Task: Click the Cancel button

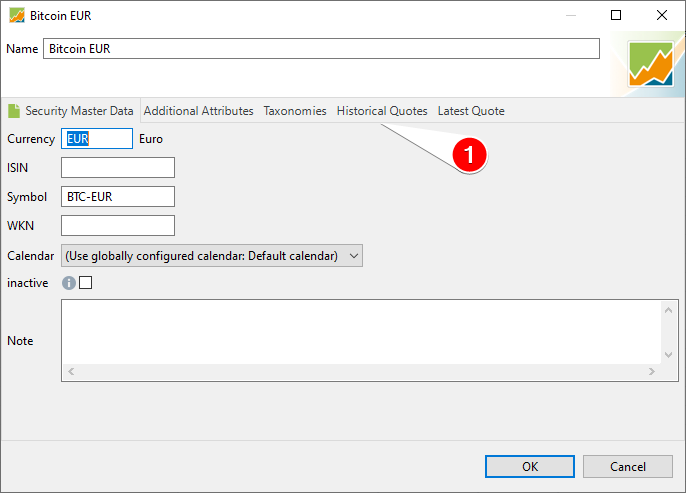Action: [x=628, y=467]
